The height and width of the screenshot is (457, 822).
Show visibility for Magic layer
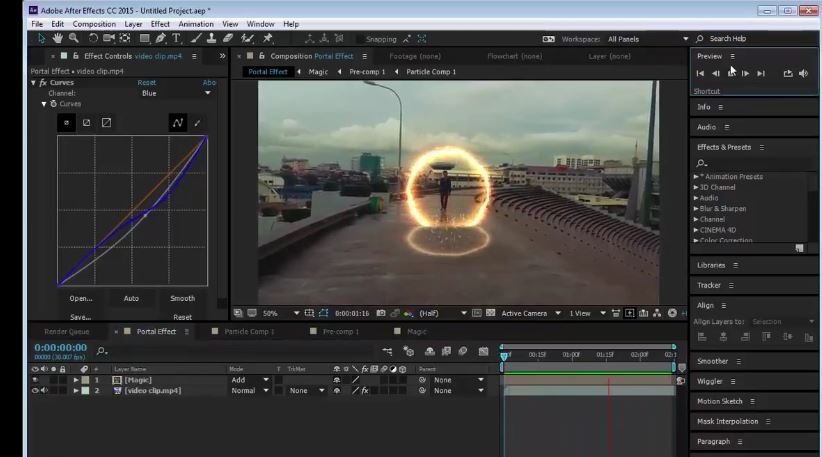click(35, 380)
